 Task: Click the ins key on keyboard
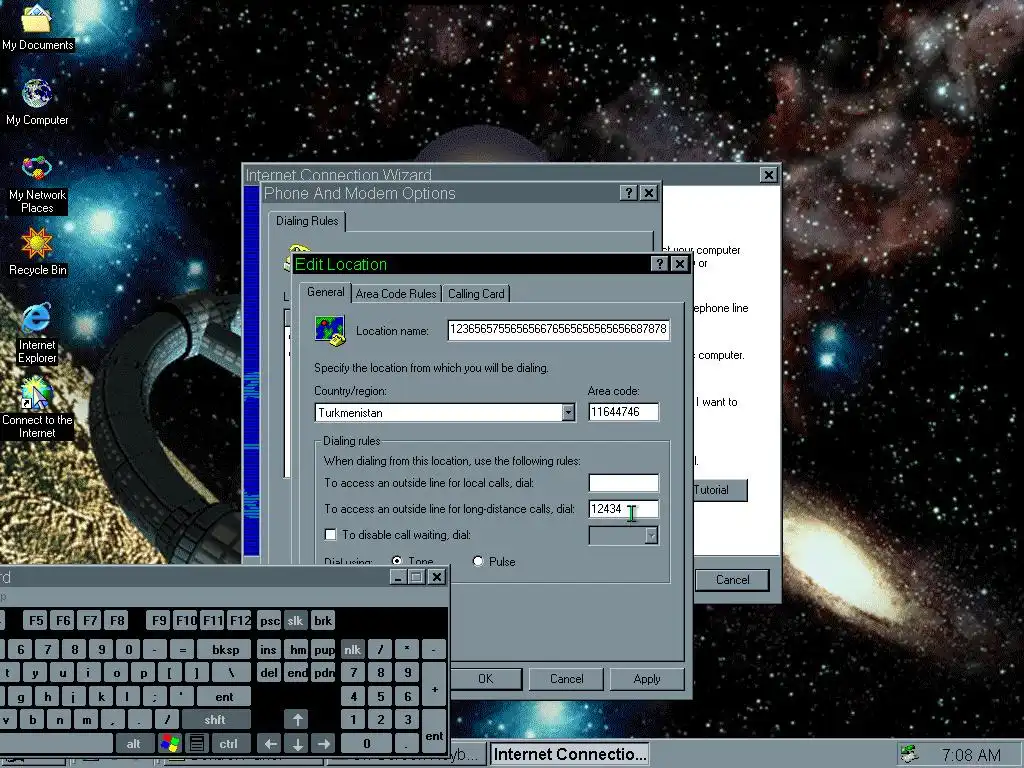coord(268,649)
